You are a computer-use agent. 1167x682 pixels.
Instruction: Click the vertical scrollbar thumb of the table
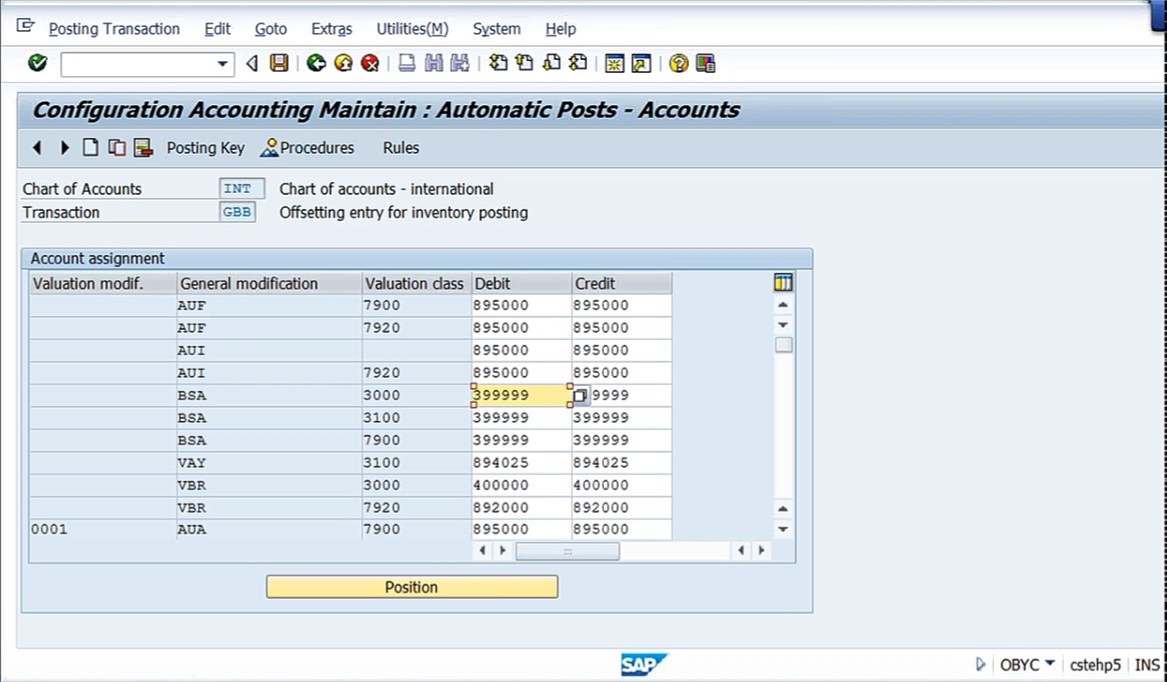783,345
